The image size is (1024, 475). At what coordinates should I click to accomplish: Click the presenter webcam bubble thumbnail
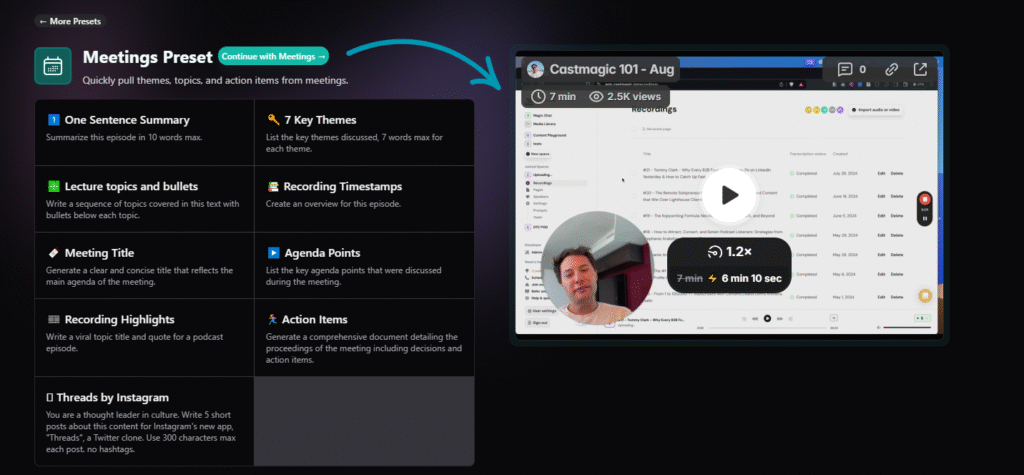tap(592, 267)
